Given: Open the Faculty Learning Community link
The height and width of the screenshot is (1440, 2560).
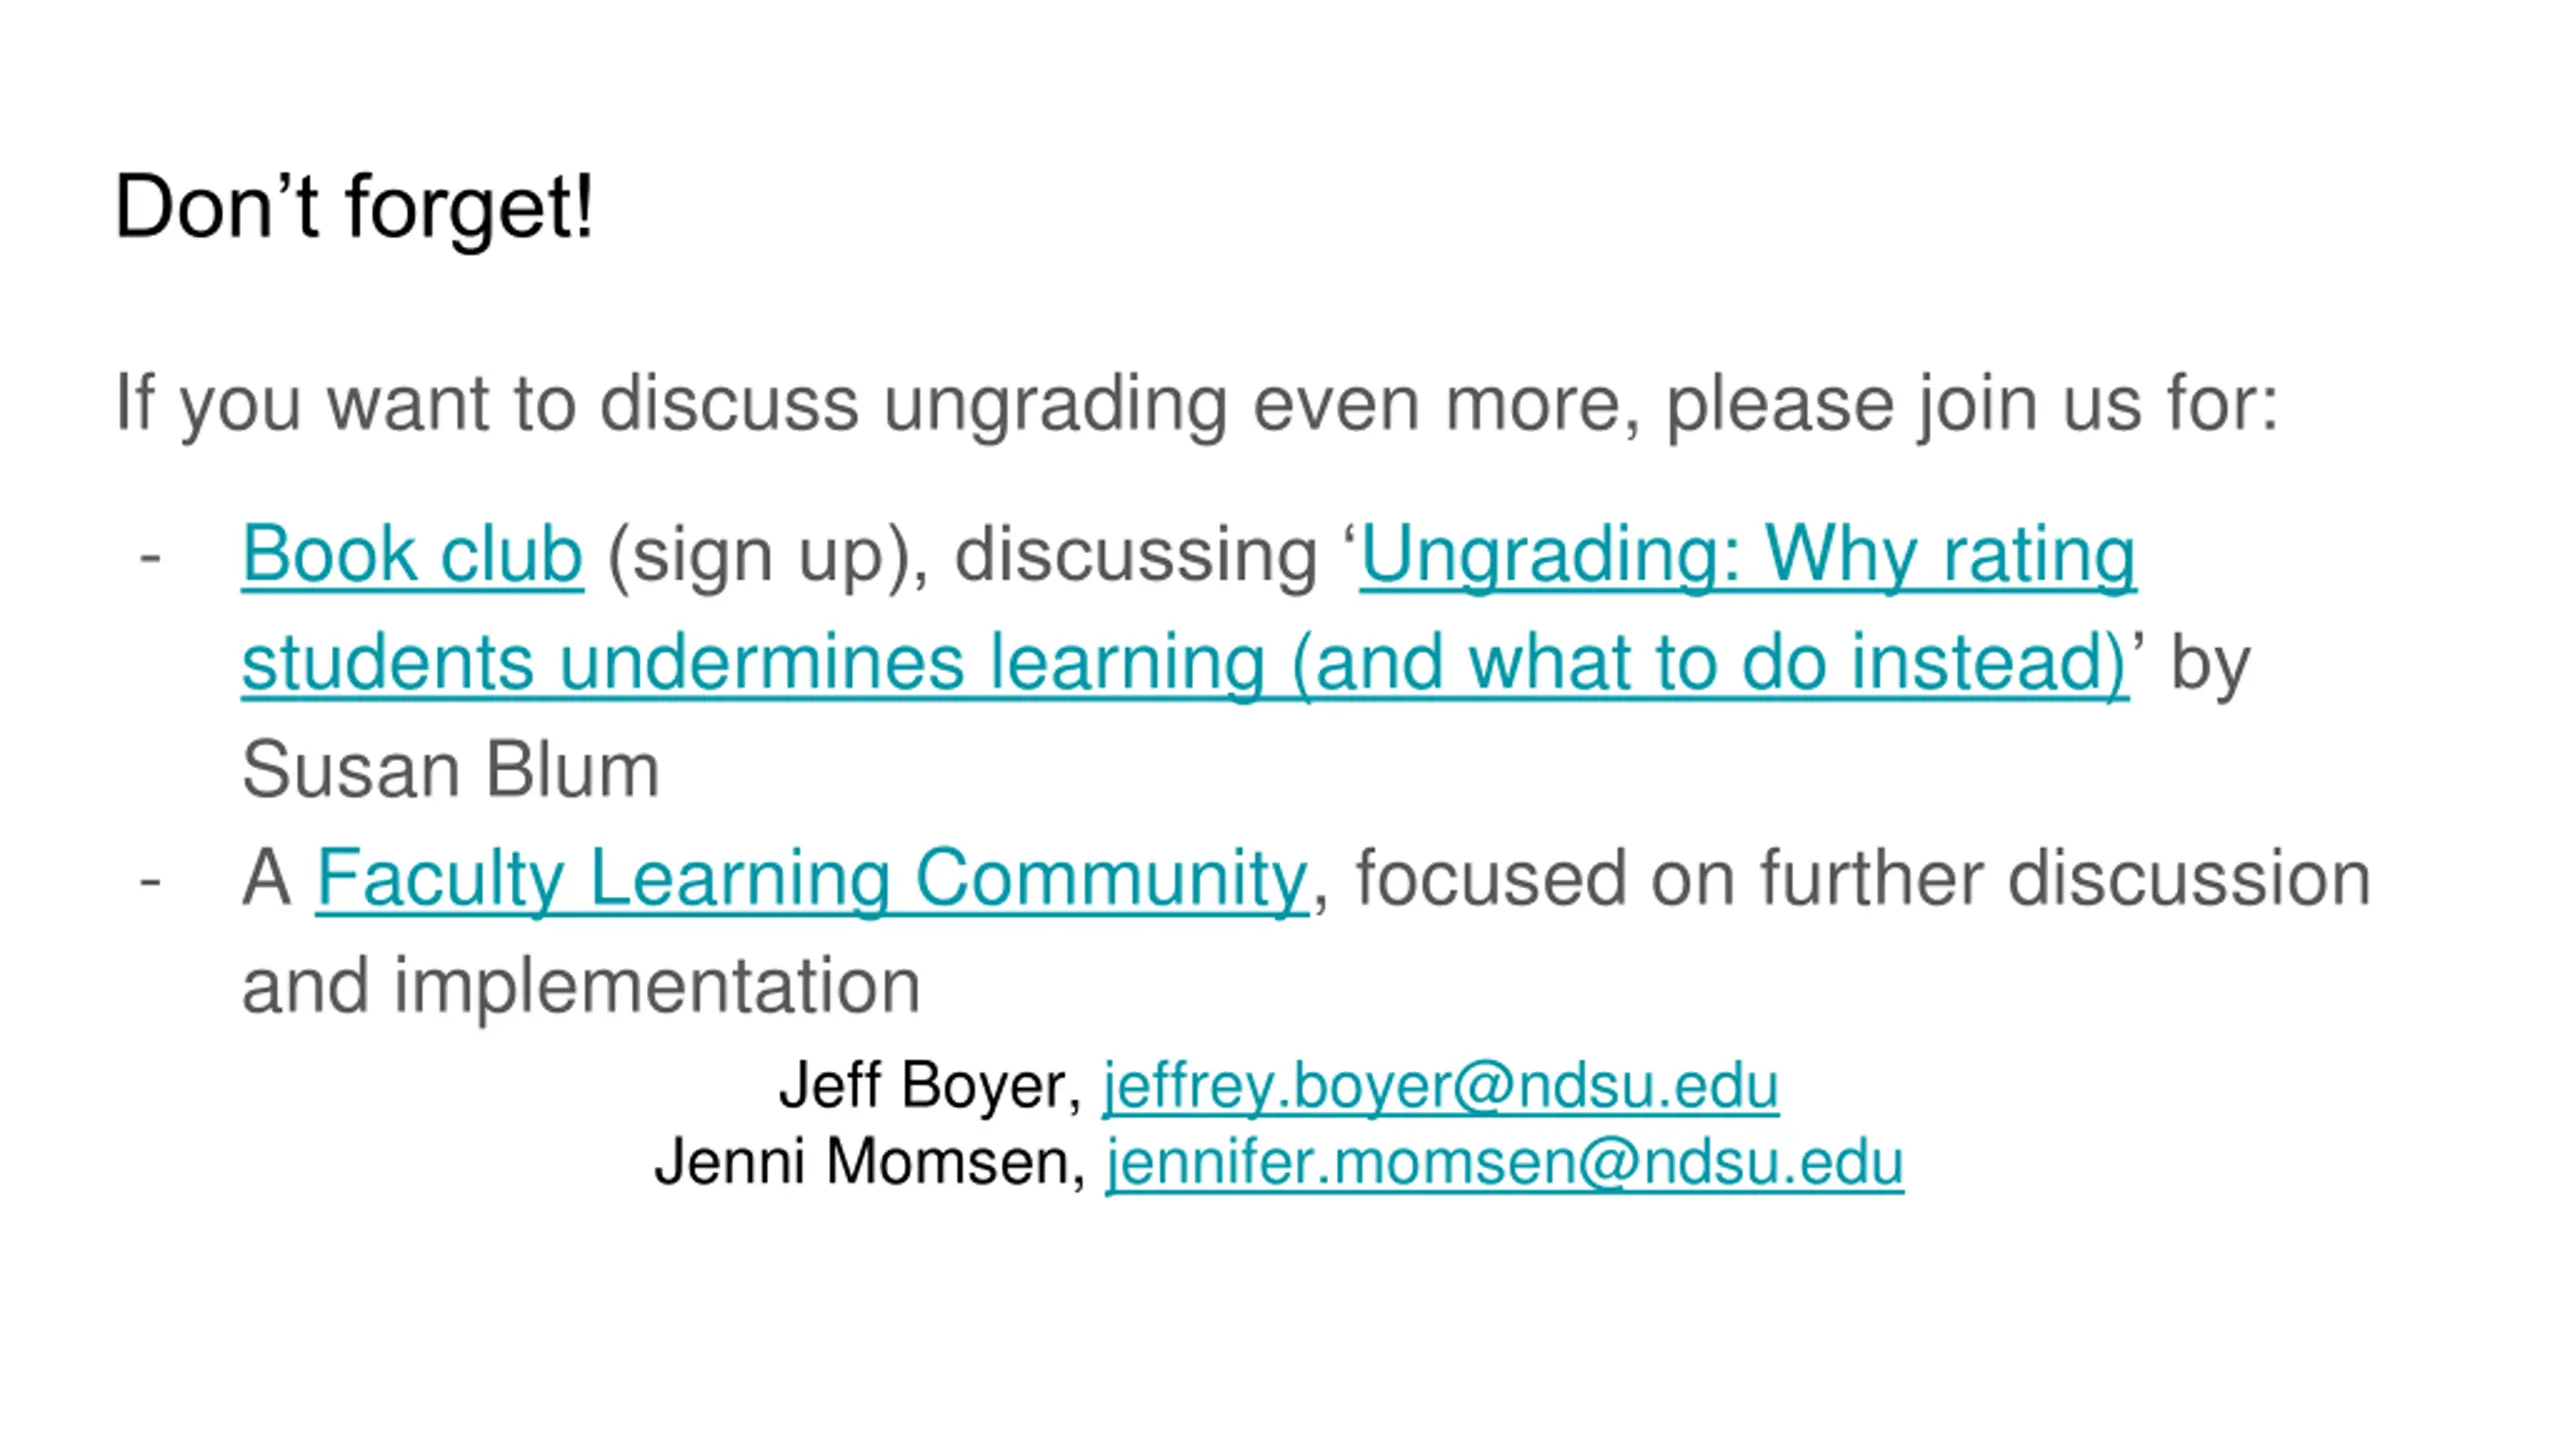Looking at the screenshot, I should click(811, 879).
